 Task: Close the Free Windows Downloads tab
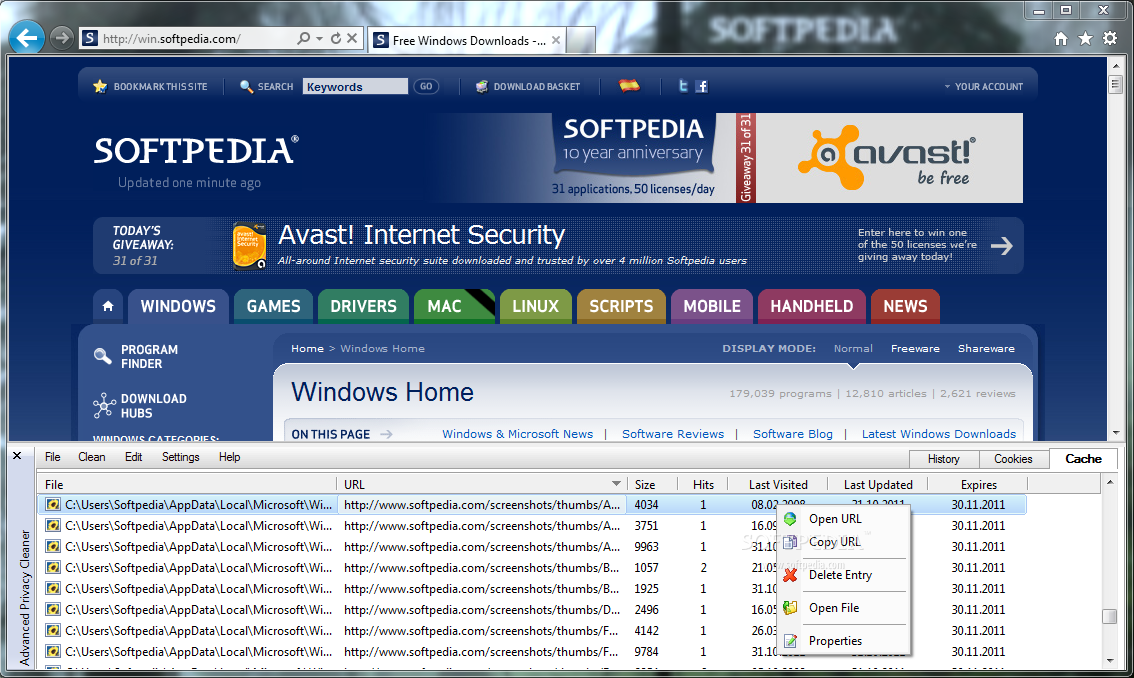click(x=555, y=41)
